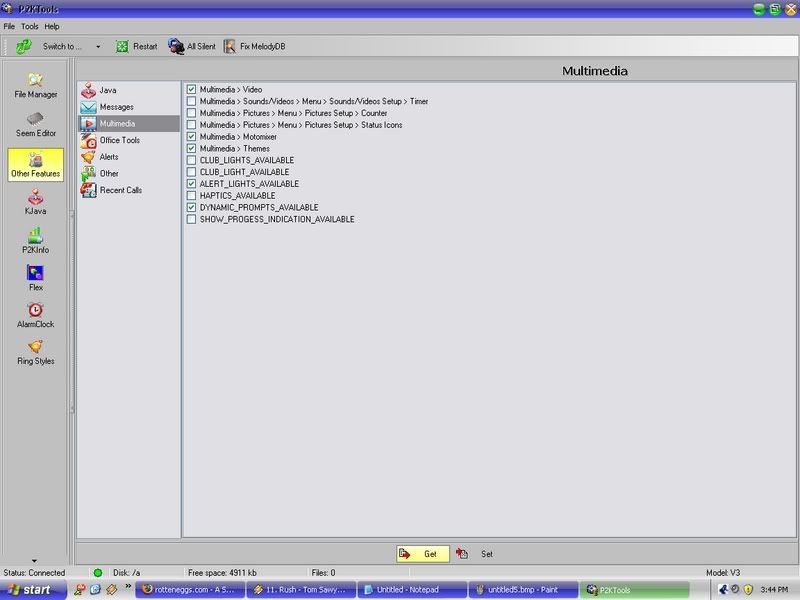Toggle the Multimedia > Video checkbox

coord(191,89)
